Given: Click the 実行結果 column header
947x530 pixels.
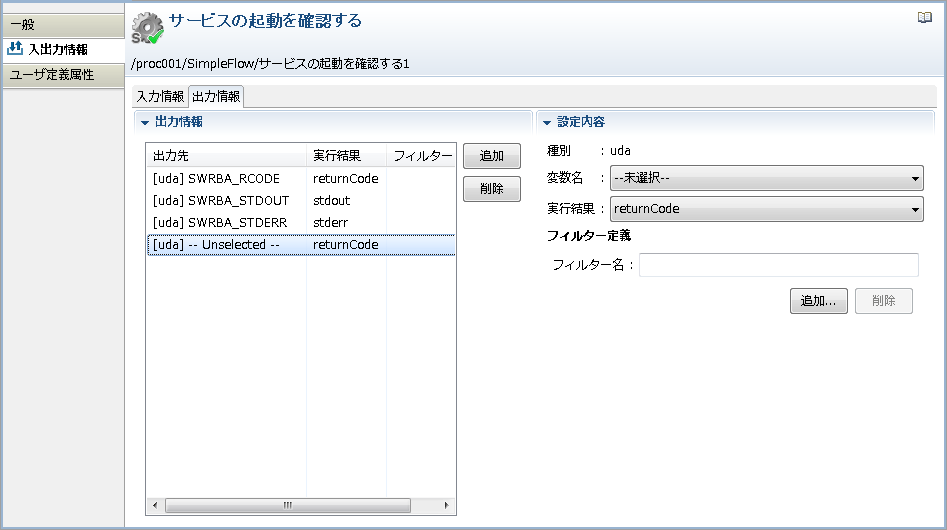Looking at the screenshot, I should click(x=346, y=156).
